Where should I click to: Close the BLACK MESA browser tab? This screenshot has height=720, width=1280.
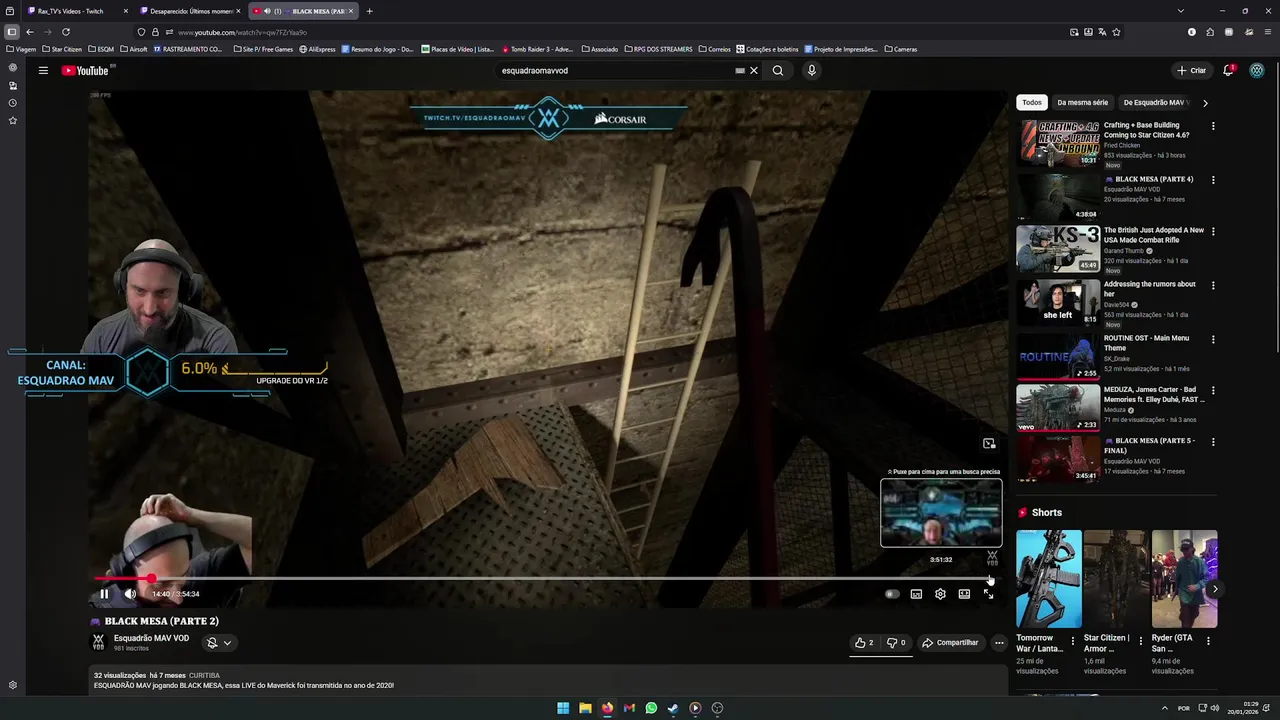coord(351,11)
